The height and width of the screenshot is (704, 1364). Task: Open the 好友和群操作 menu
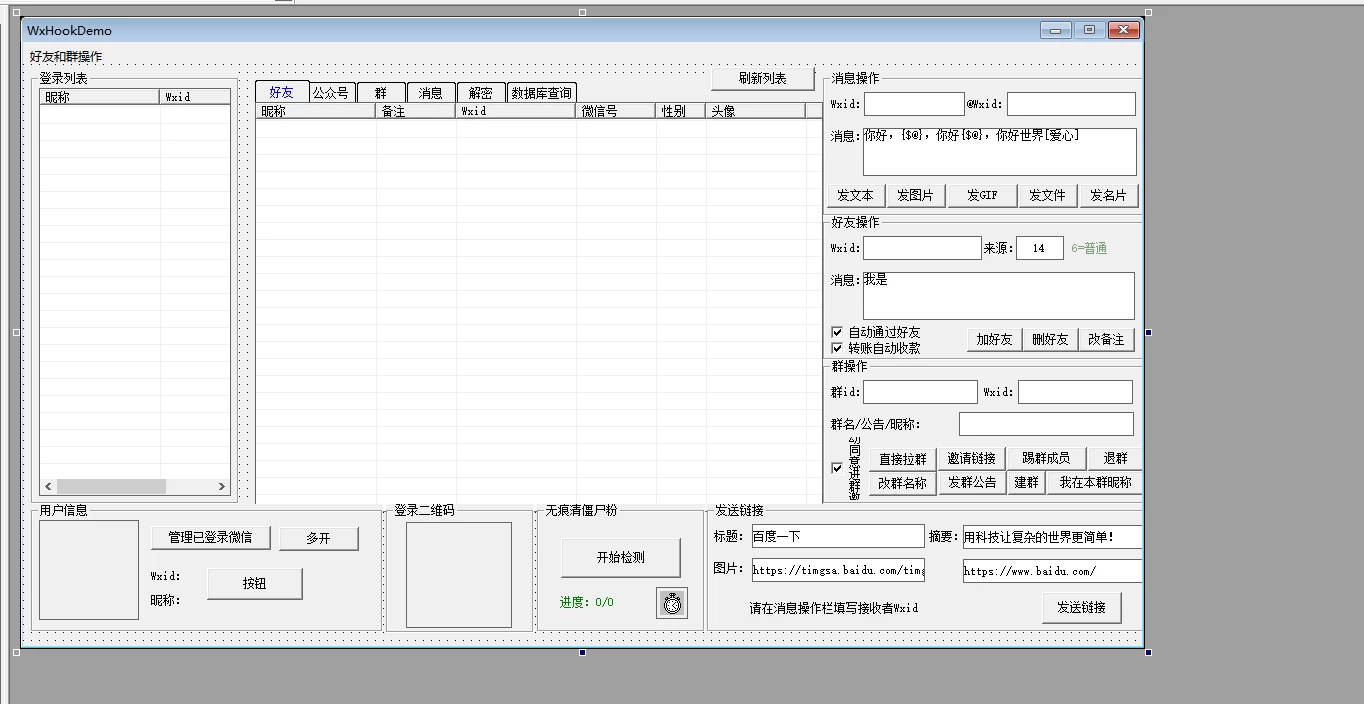[63, 56]
